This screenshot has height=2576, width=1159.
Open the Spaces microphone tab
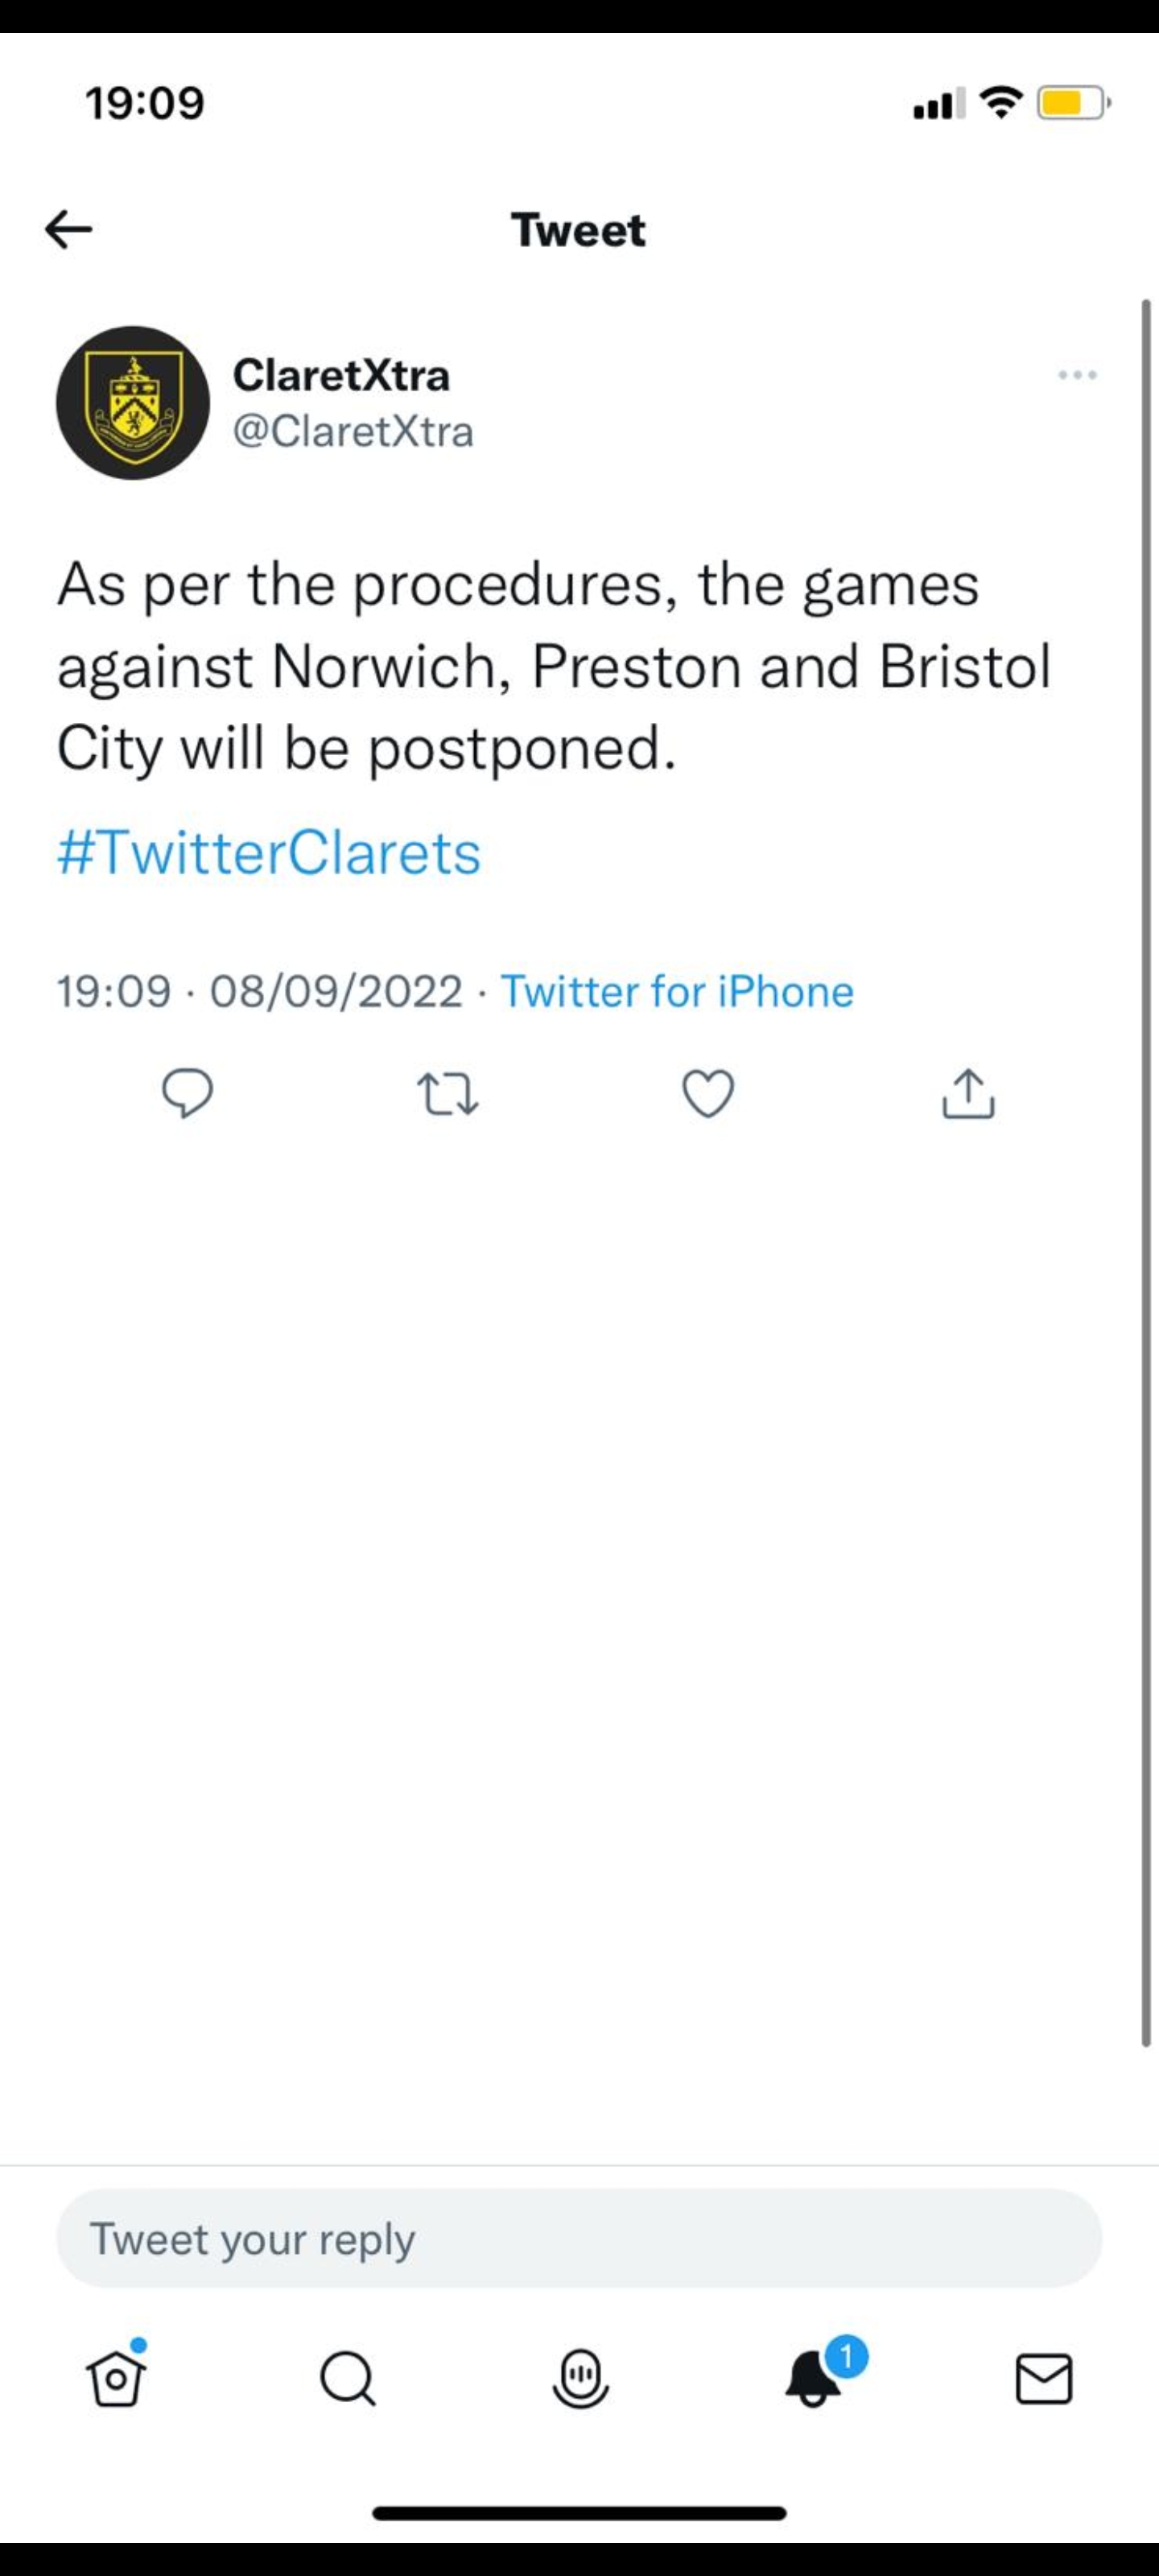[x=580, y=2376]
